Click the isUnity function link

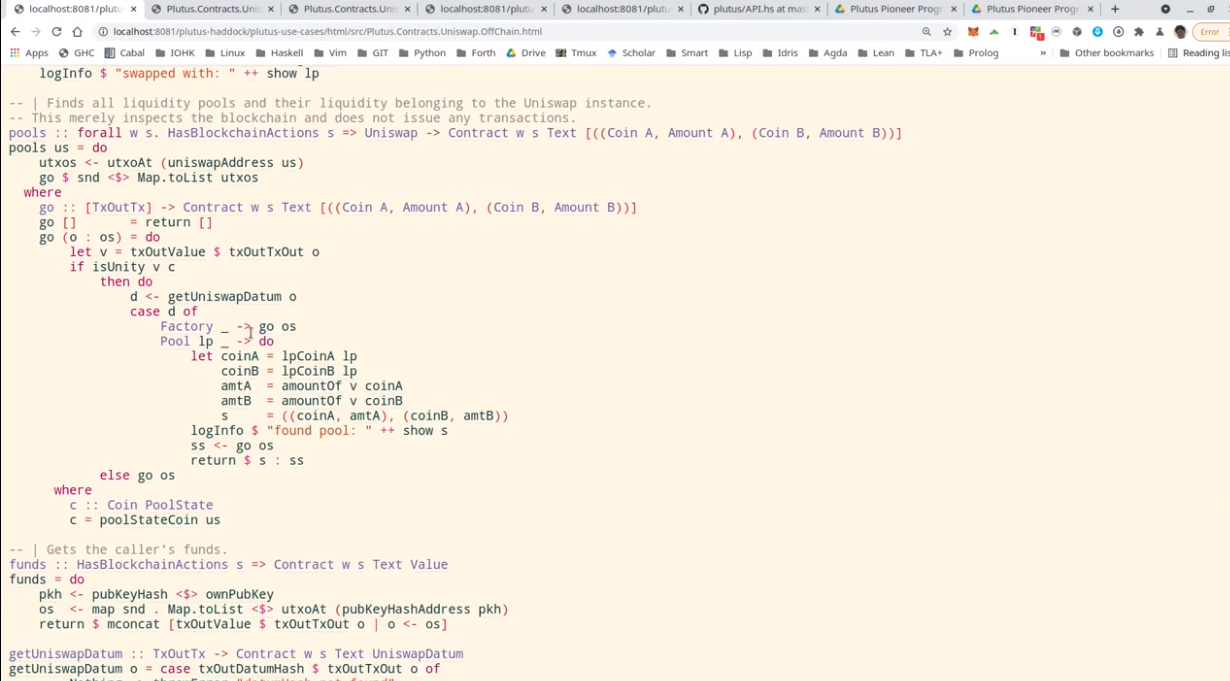coord(119,267)
